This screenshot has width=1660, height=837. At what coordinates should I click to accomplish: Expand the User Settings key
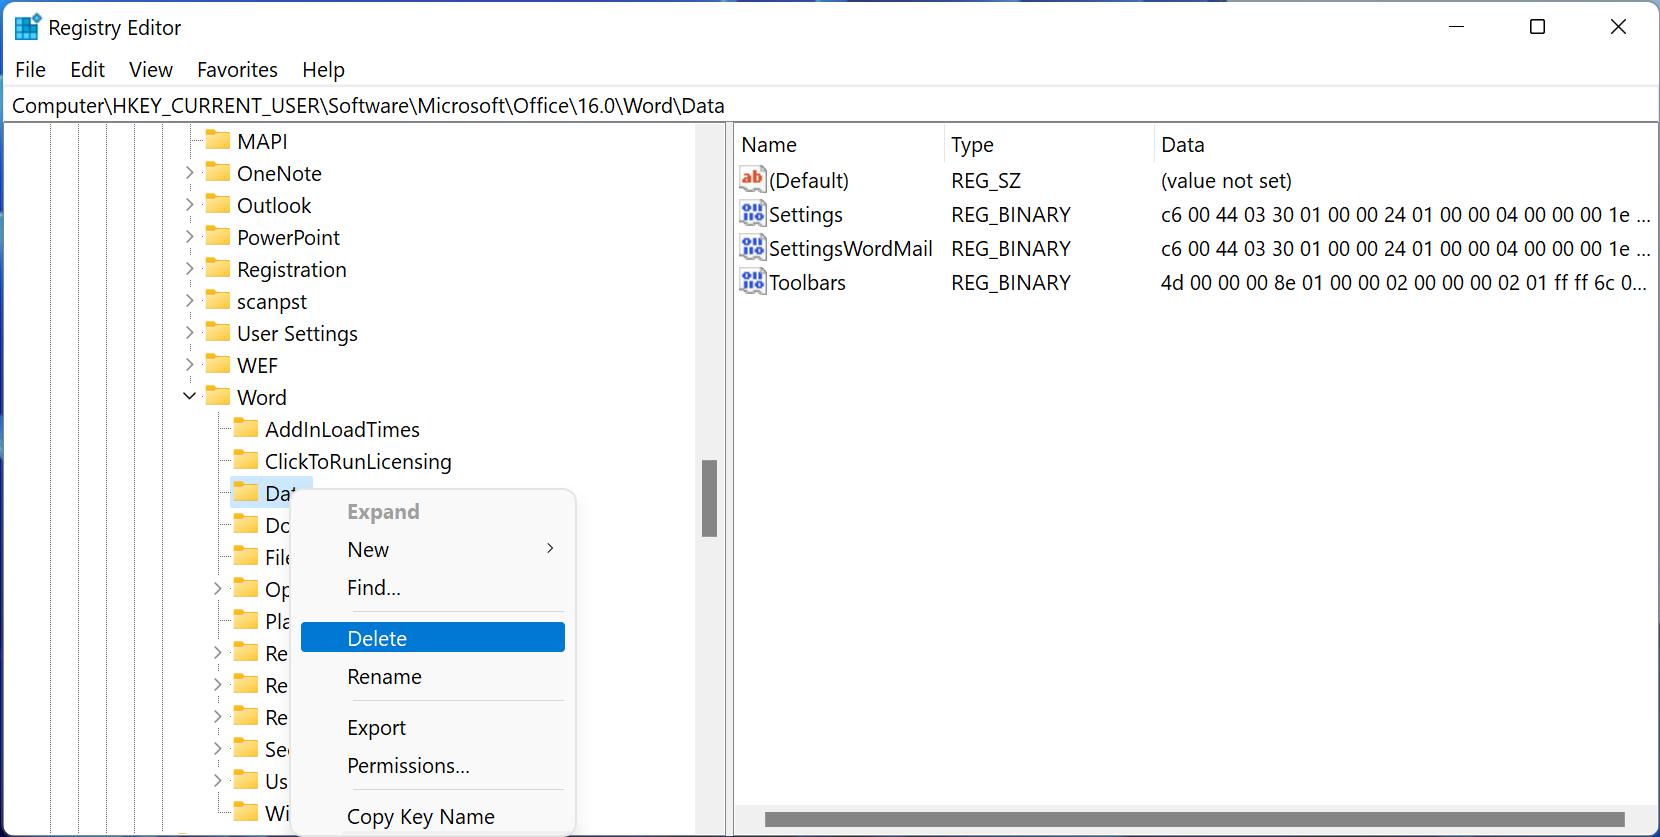coord(190,333)
